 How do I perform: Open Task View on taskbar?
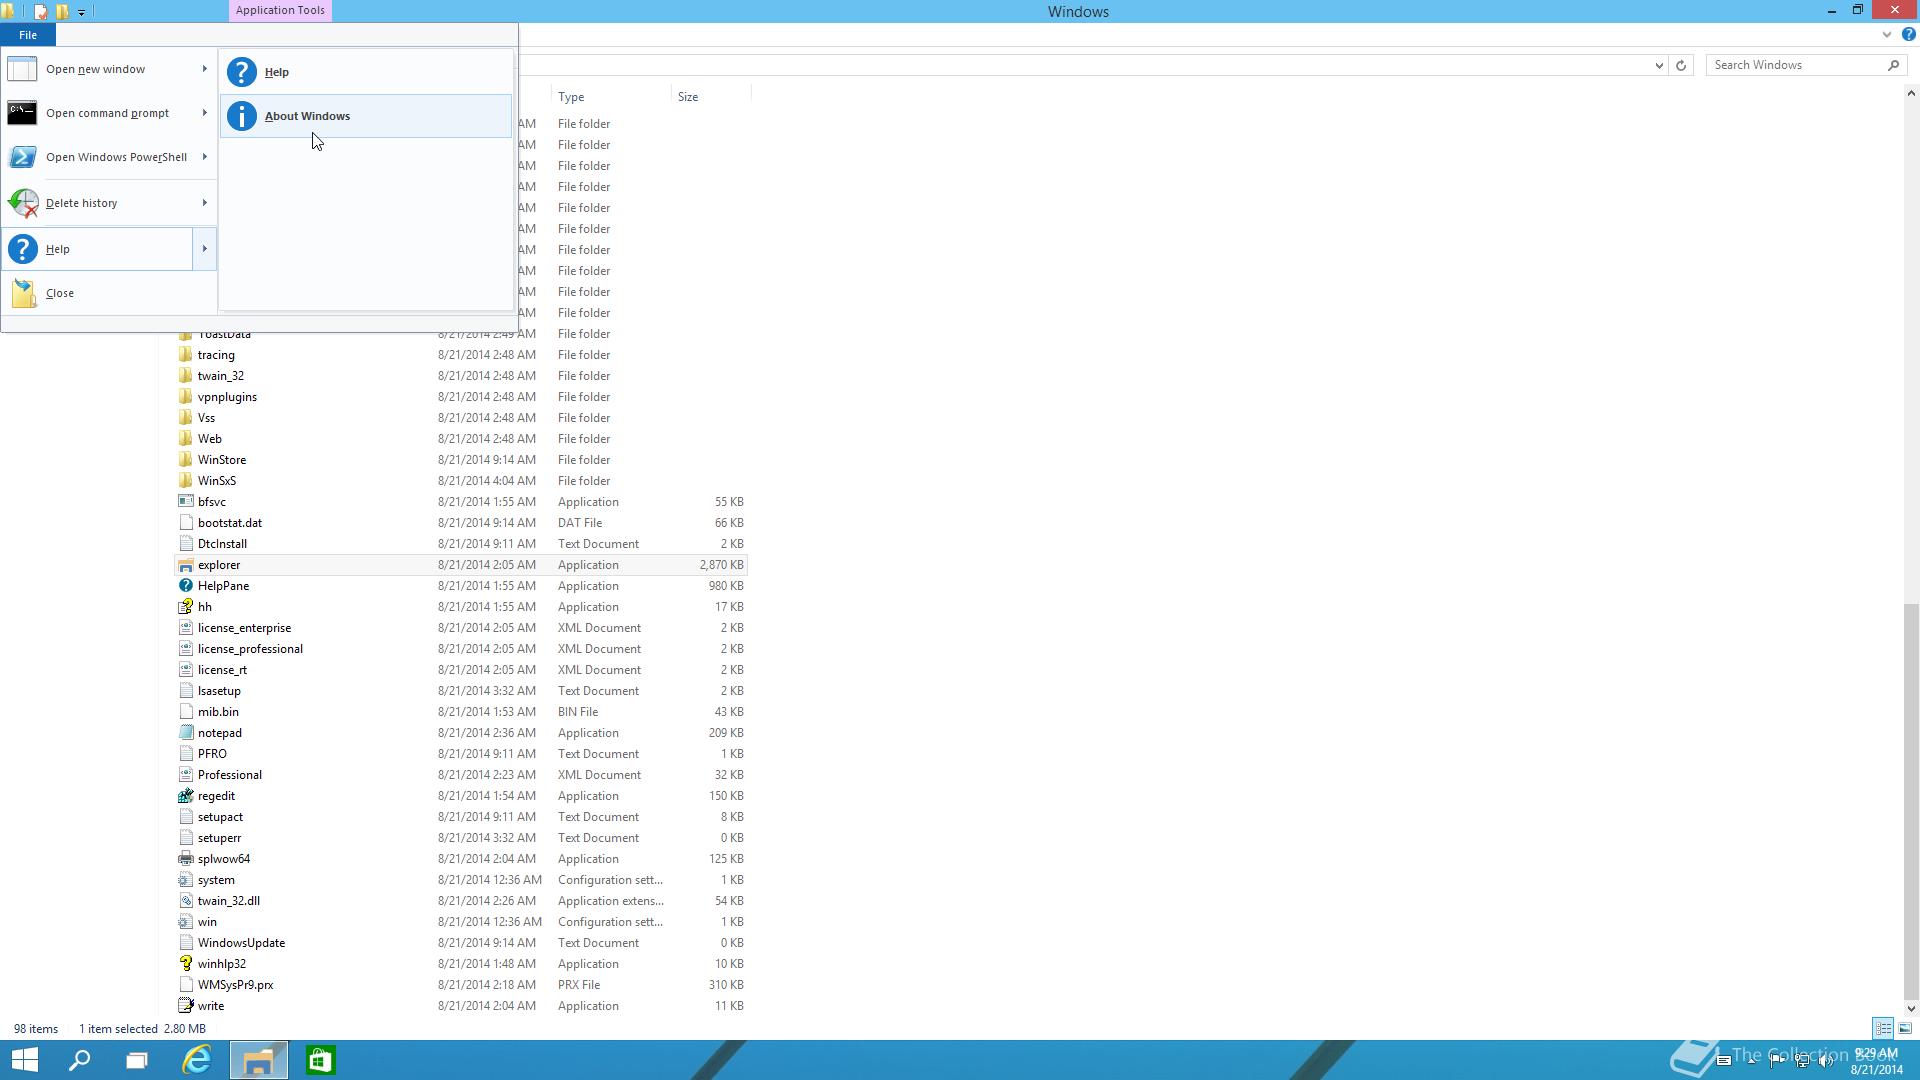136,1060
